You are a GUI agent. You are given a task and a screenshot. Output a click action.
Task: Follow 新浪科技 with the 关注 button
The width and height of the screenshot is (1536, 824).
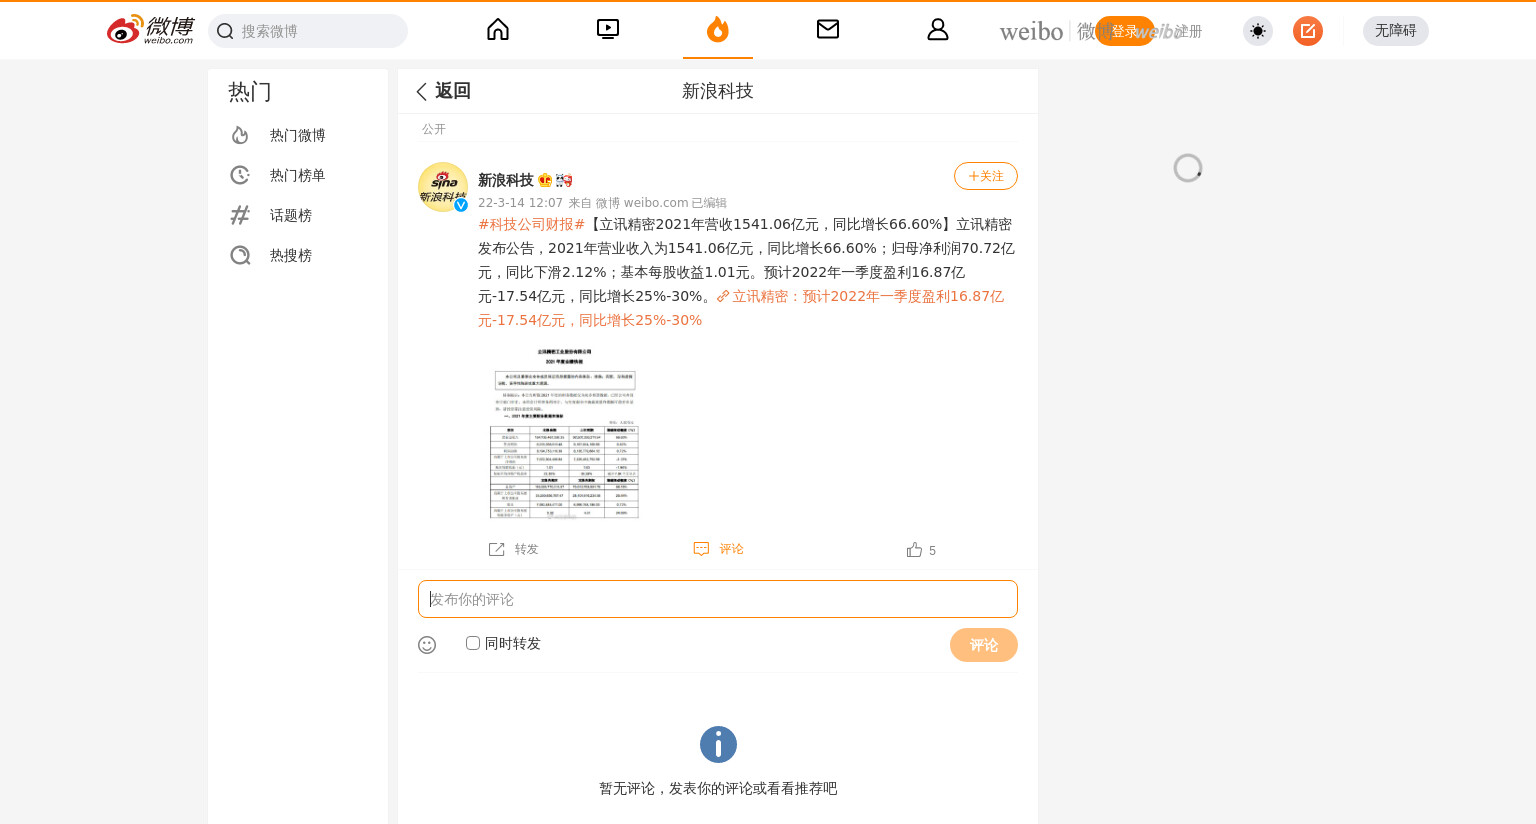tap(986, 176)
